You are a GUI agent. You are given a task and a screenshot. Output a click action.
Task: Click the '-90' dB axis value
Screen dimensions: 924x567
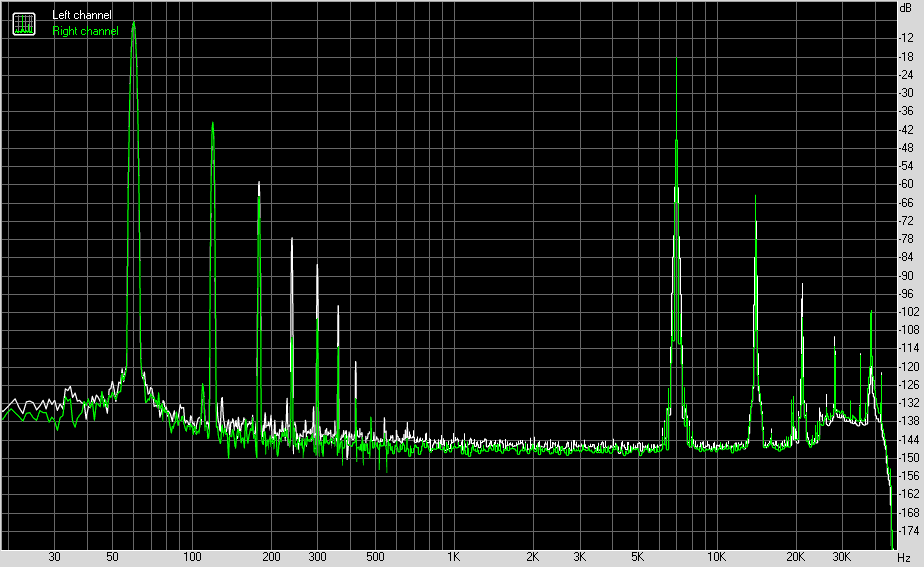906,275
